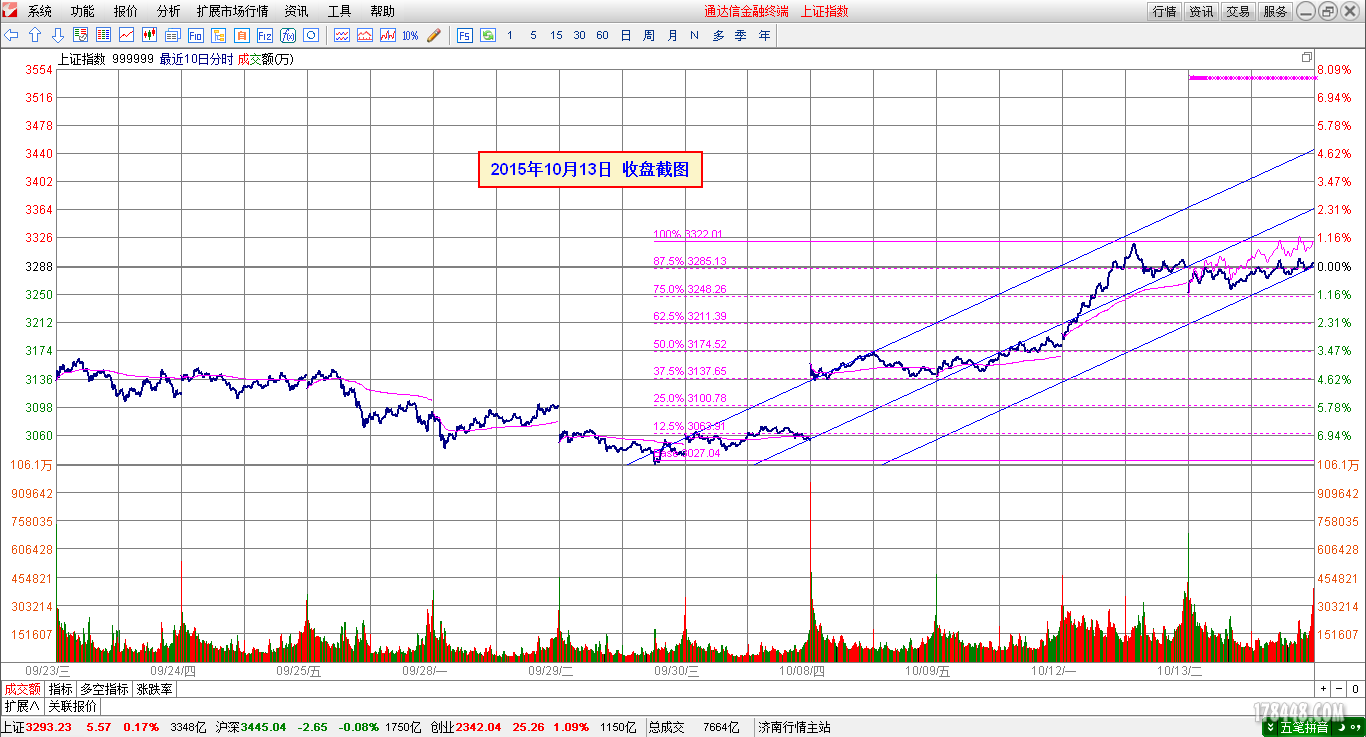Click the 交易 button at top right
This screenshot has width=1366, height=737.
click(1238, 12)
